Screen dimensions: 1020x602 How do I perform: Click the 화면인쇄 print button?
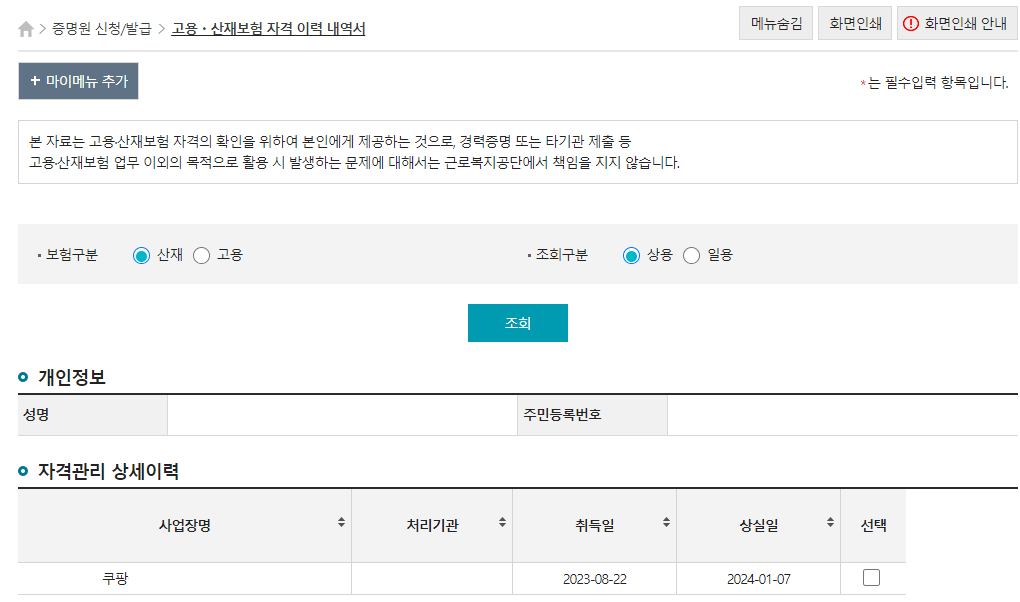pyautogui.click(x=854, y=24)
